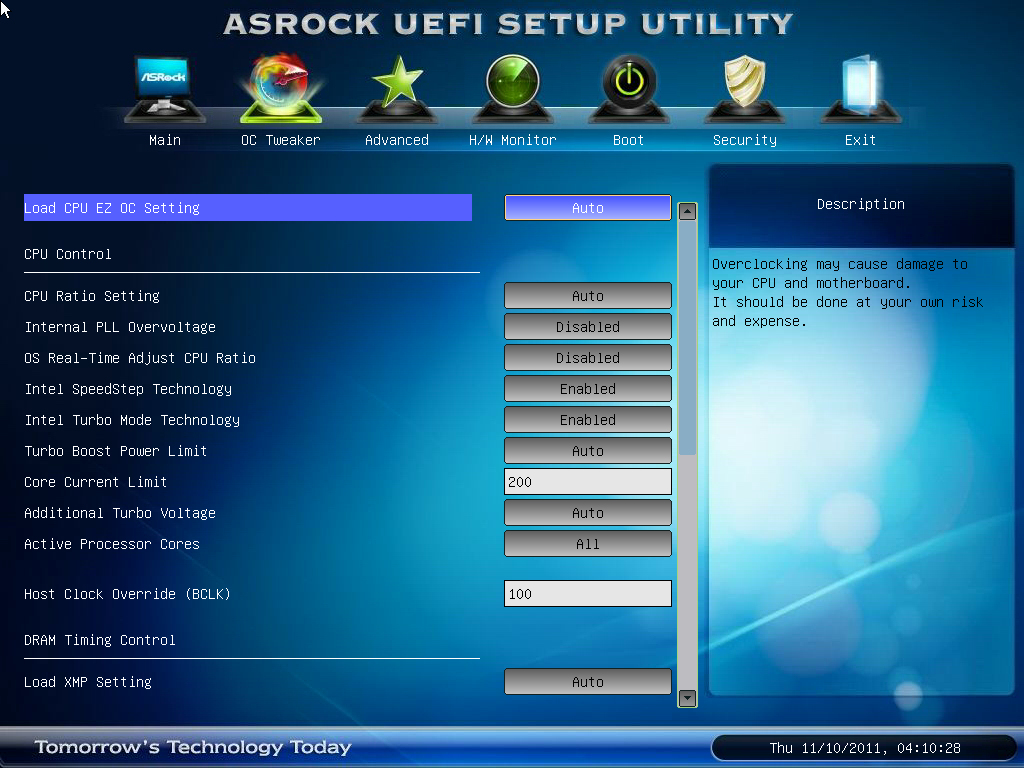This screenshot has height=768, width=1024.
Task: Select the Boot power button icon
Action: pyautogui.click(x=629, y=89)
